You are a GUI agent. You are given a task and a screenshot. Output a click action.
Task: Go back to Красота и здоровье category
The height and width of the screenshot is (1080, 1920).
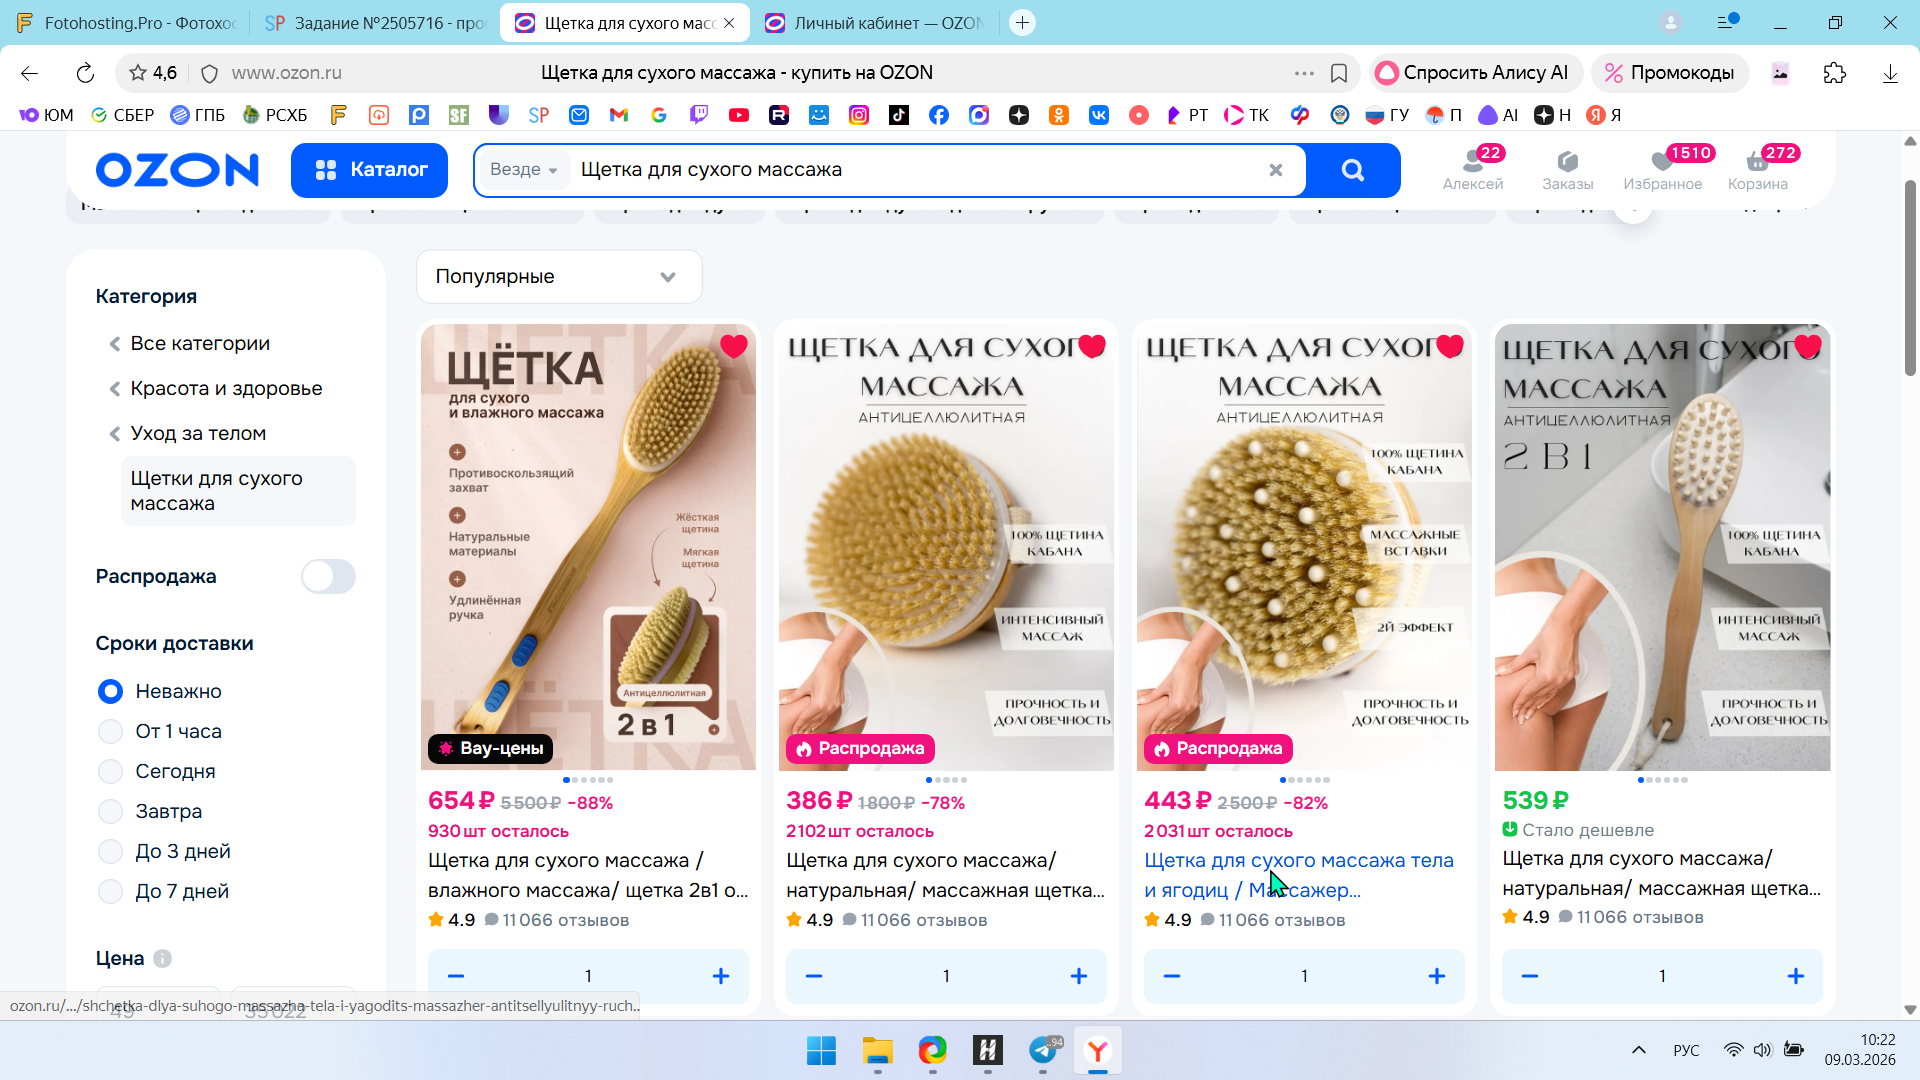[x=226, y=388]
